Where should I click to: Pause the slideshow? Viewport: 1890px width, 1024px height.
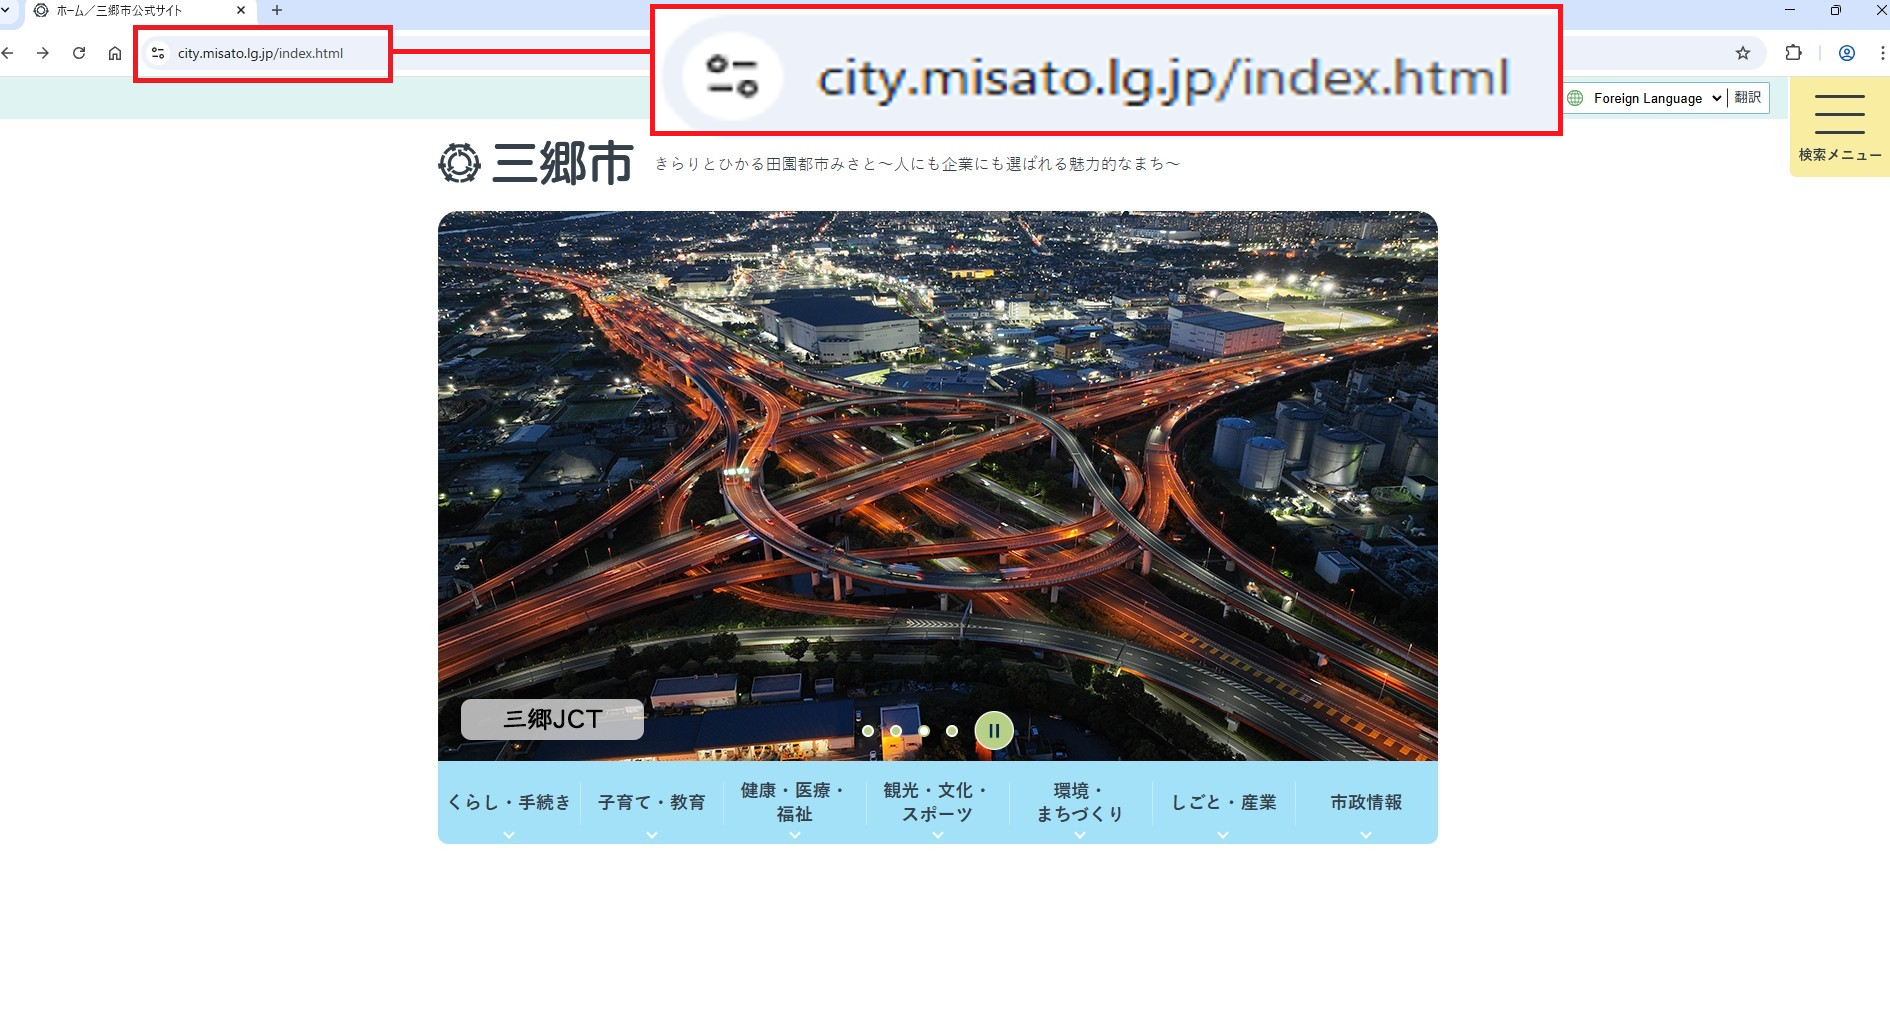point(994,731)
